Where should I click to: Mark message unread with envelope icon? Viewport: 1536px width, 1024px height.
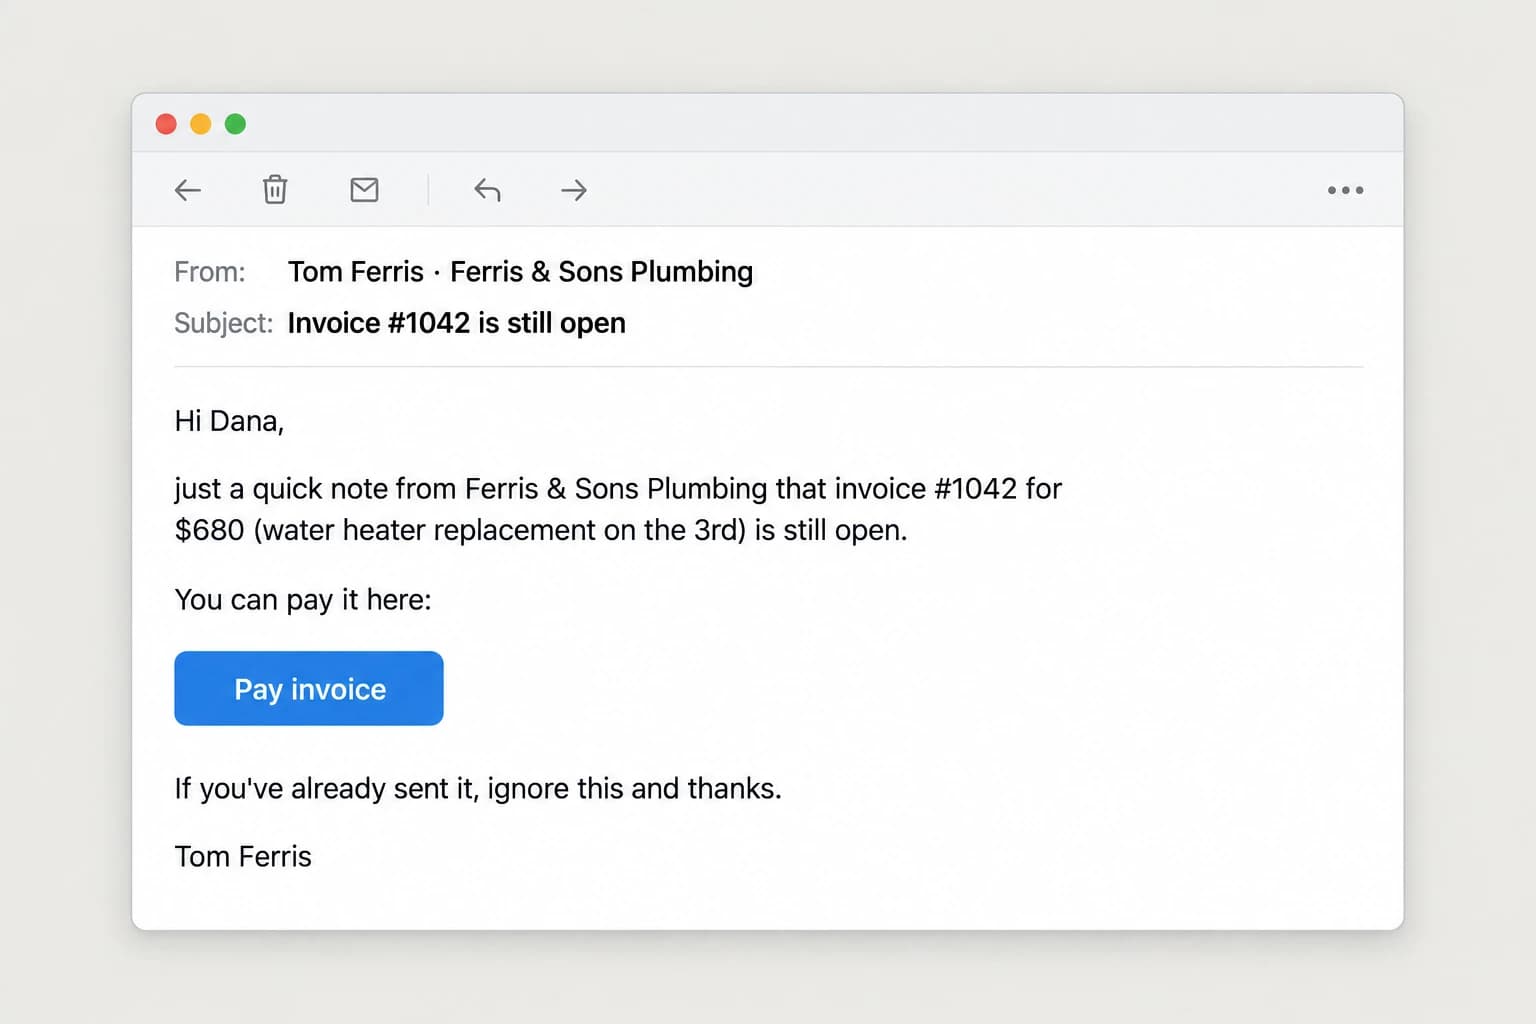tap(364, 189)
